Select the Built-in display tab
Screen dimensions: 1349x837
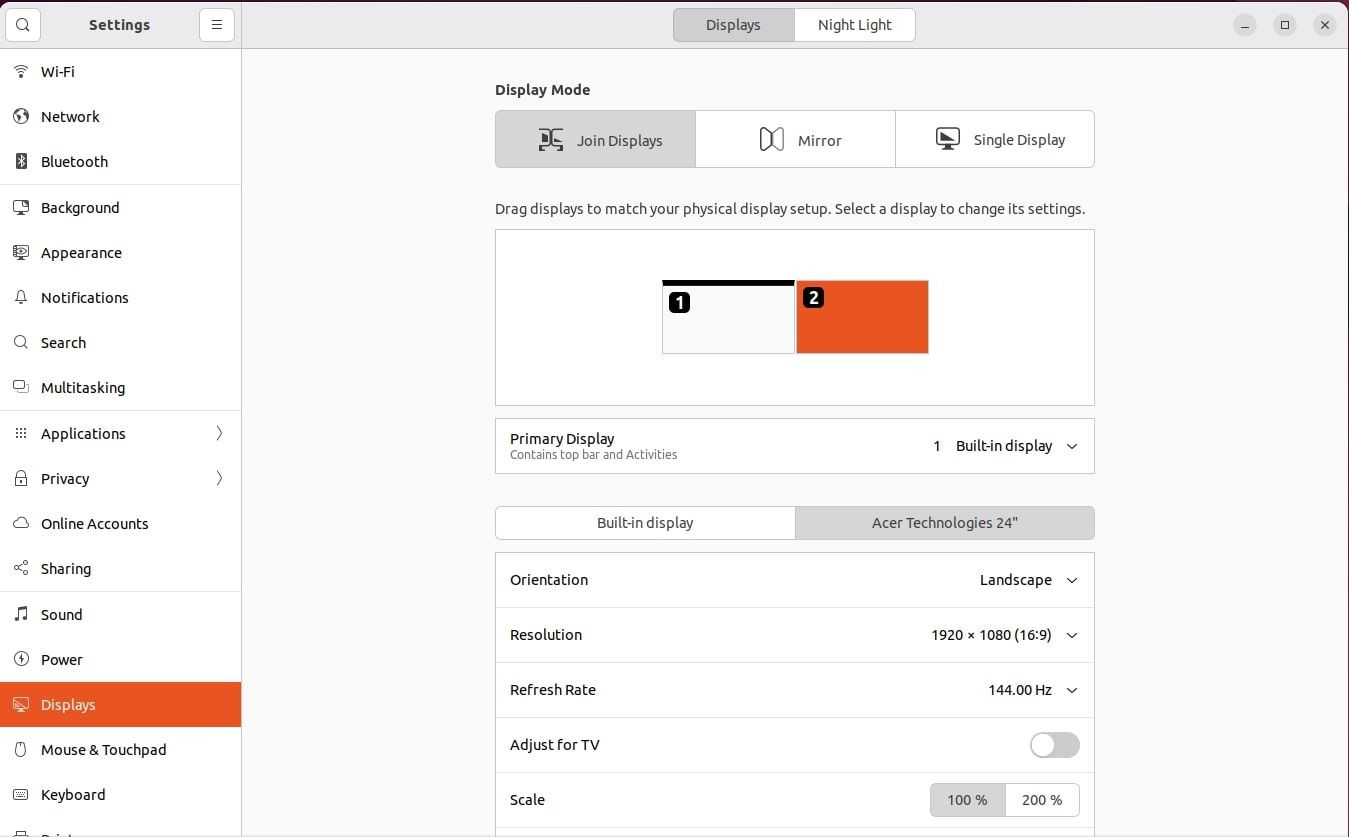pos(645,522)
